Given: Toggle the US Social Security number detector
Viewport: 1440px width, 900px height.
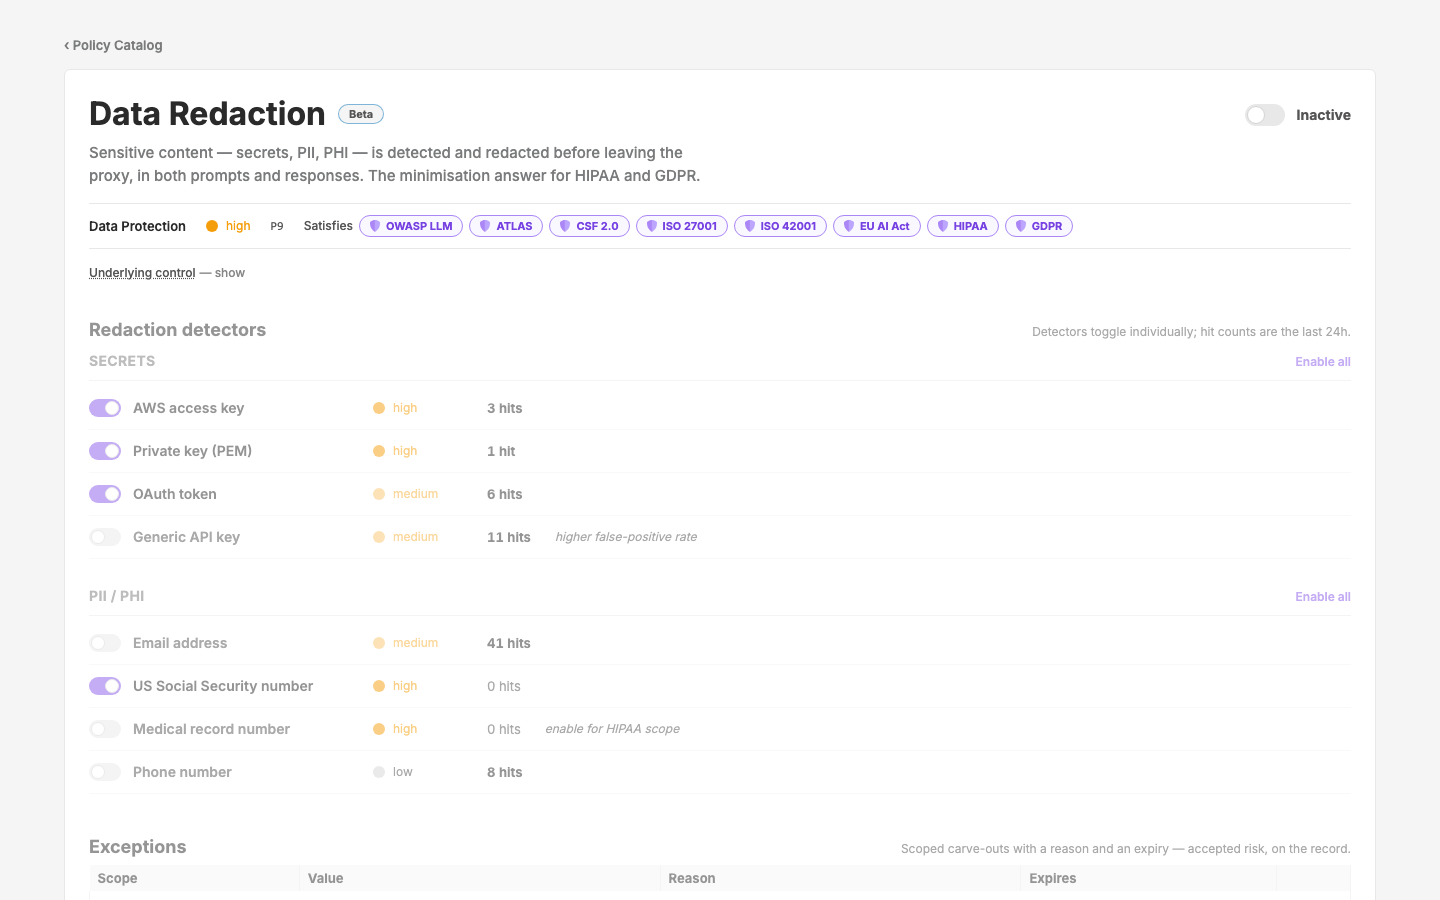Looking at the screenshot, I should click(x=105, y=686).
